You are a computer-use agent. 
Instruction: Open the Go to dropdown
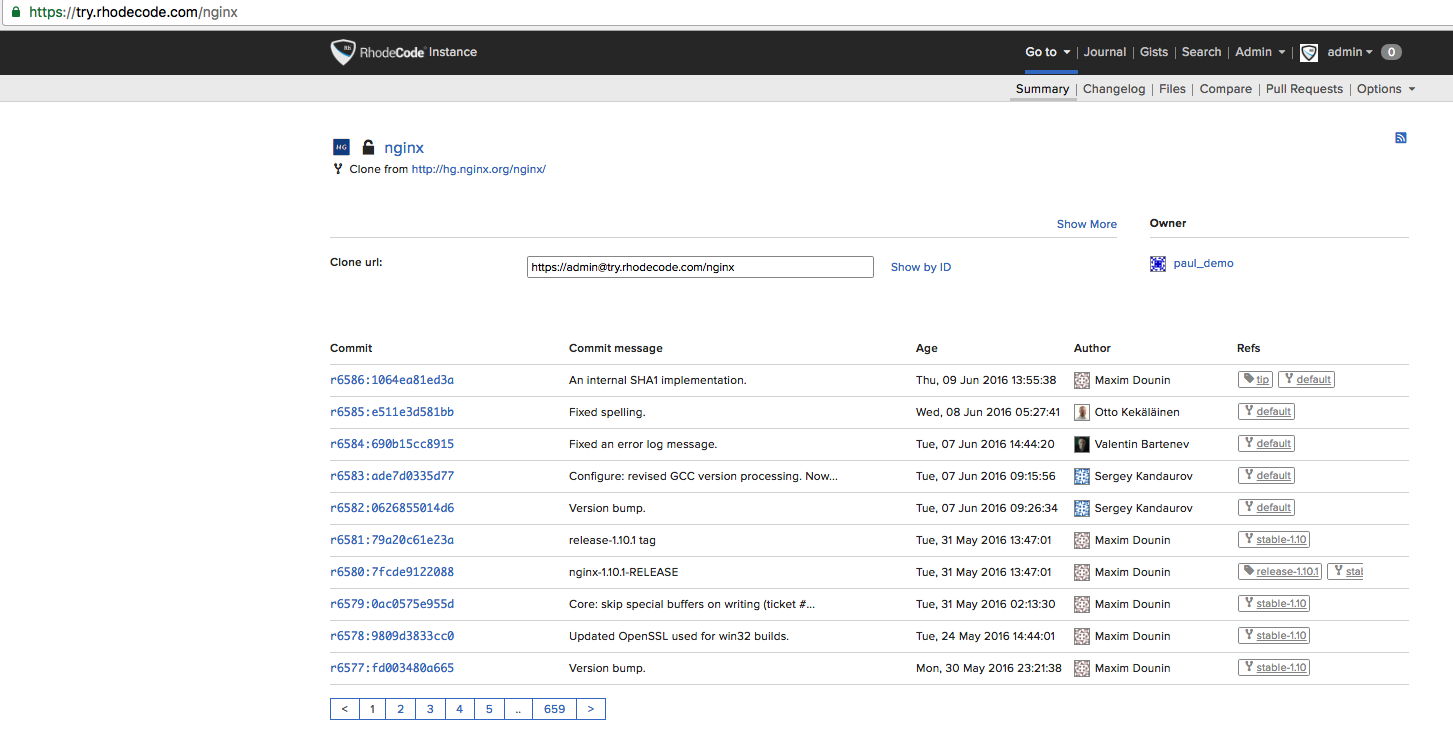click(x=1048, y=52)
